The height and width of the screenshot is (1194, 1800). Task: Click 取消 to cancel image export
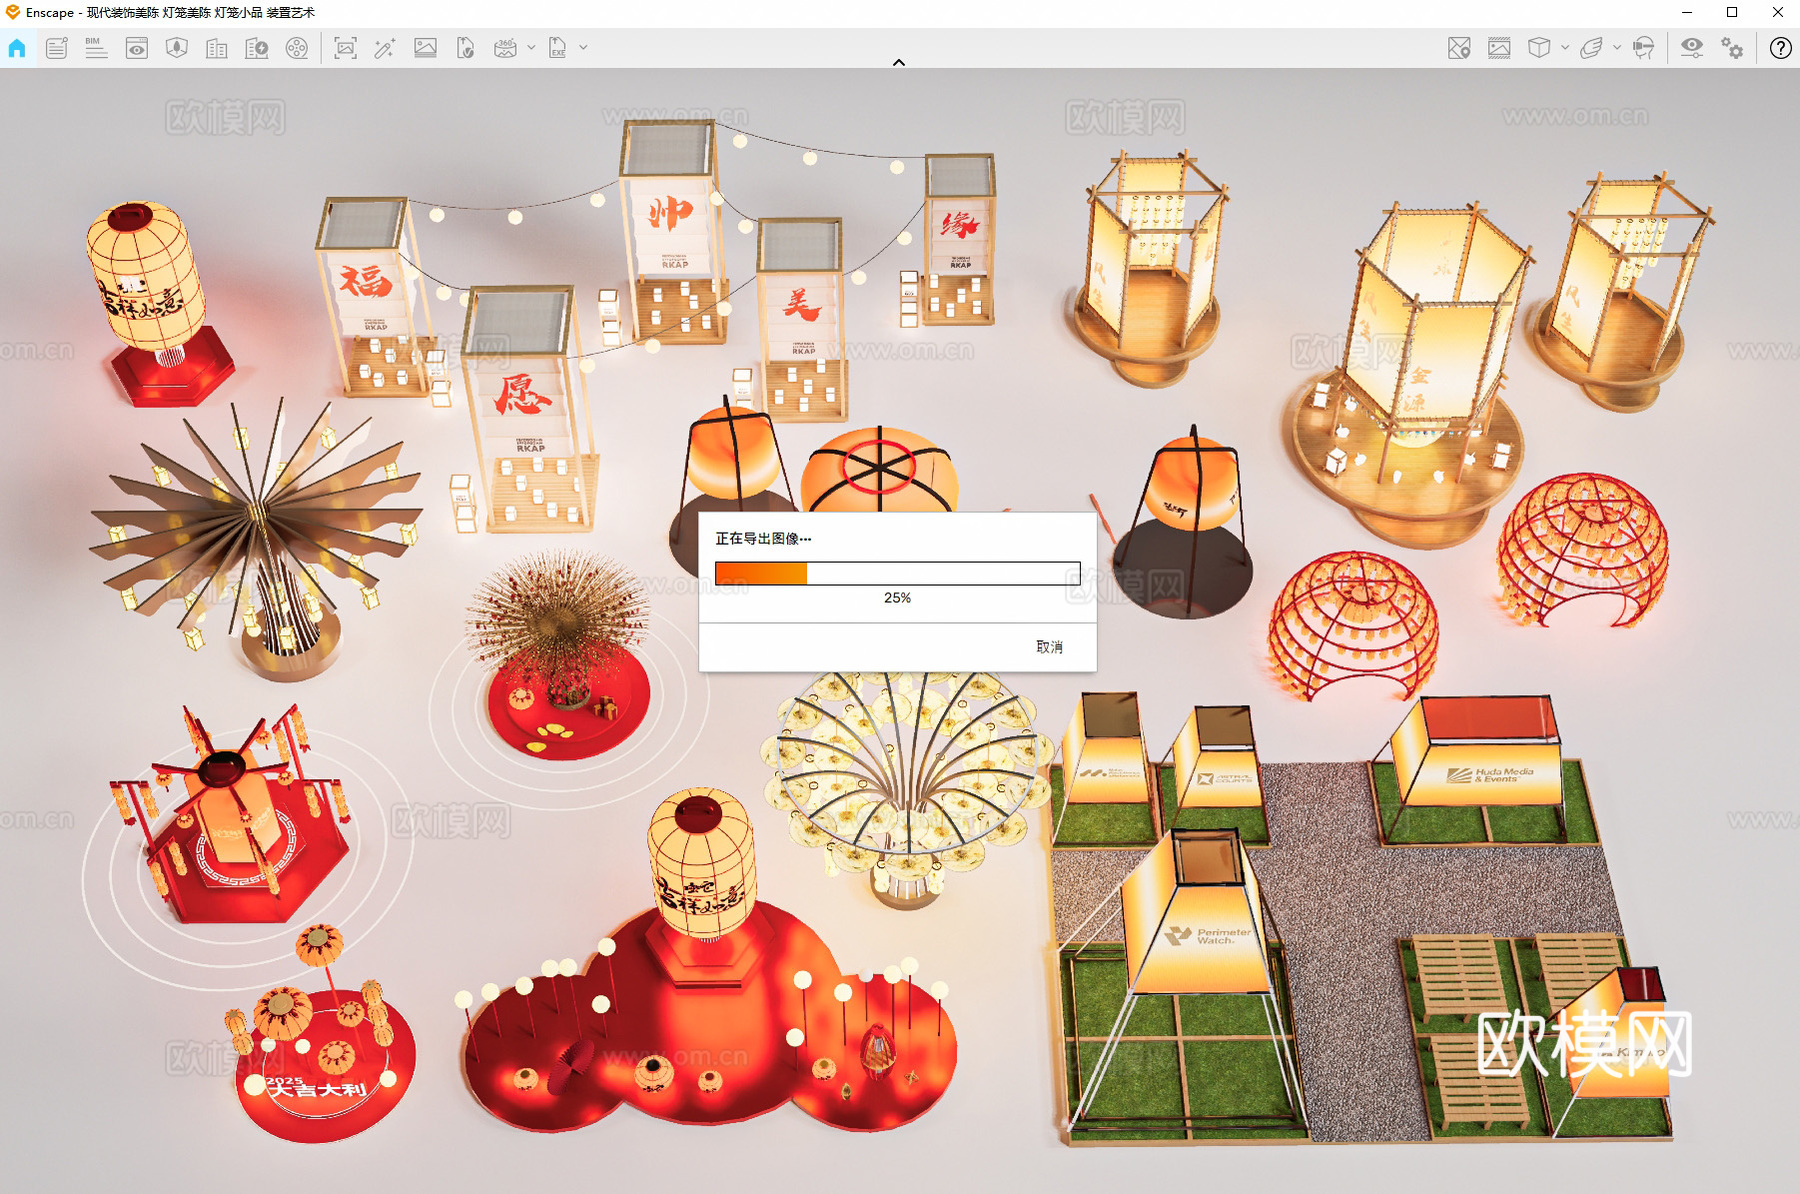click(1049, 647)
